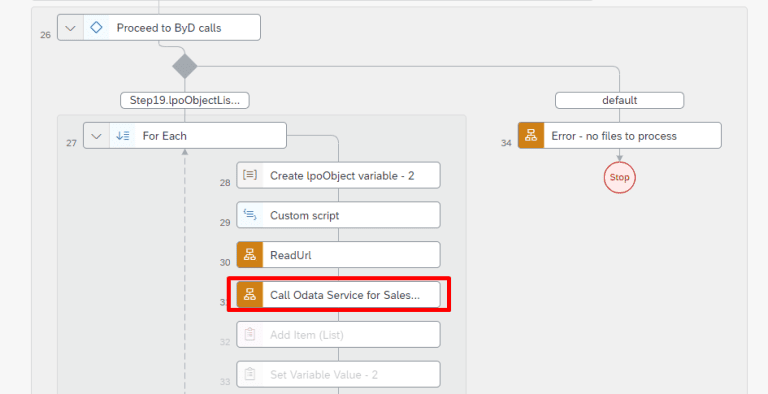Select the Stop end node
The width and height of the screenshot is (768, 394).
[620, 177]
